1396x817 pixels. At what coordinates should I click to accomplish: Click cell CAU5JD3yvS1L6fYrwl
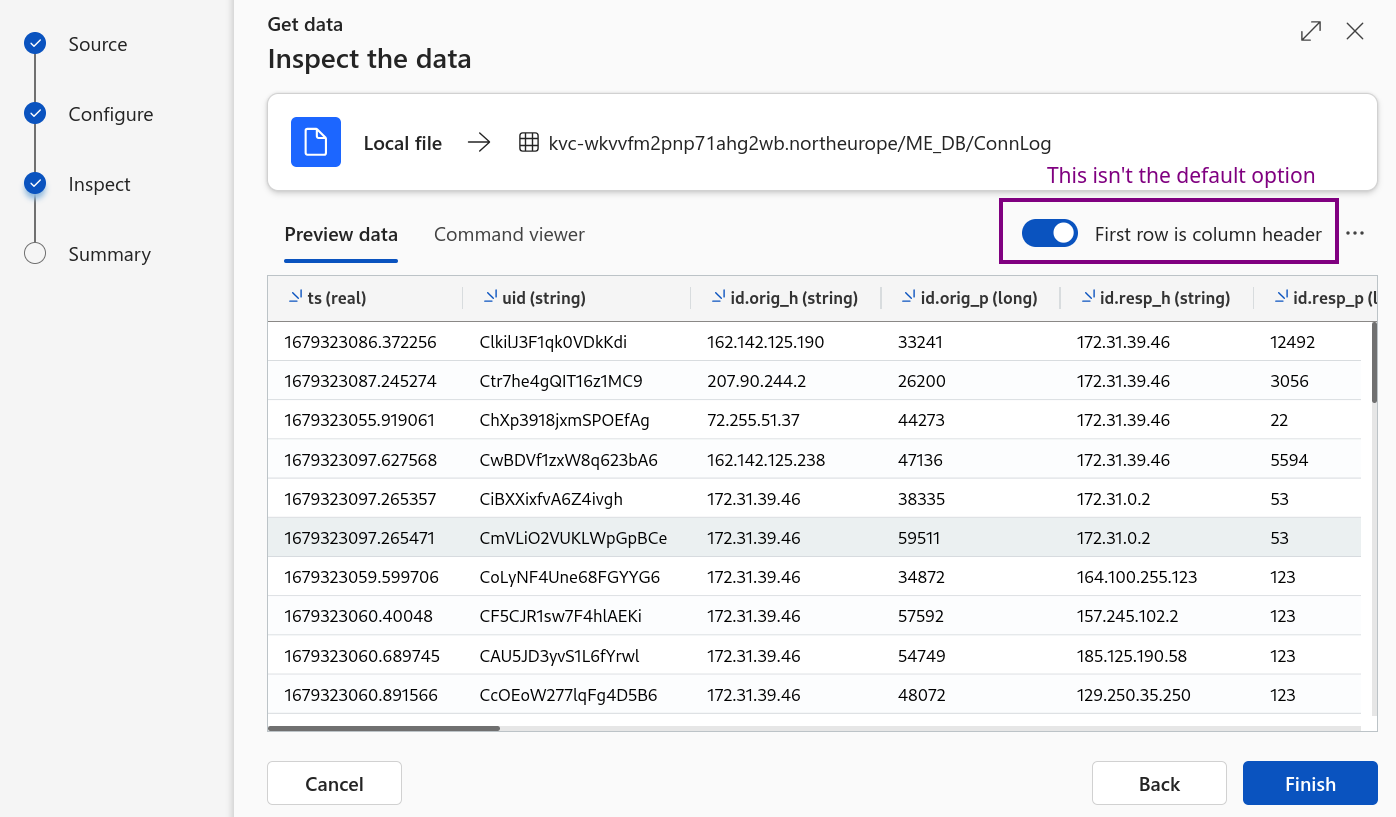point(559,656)
